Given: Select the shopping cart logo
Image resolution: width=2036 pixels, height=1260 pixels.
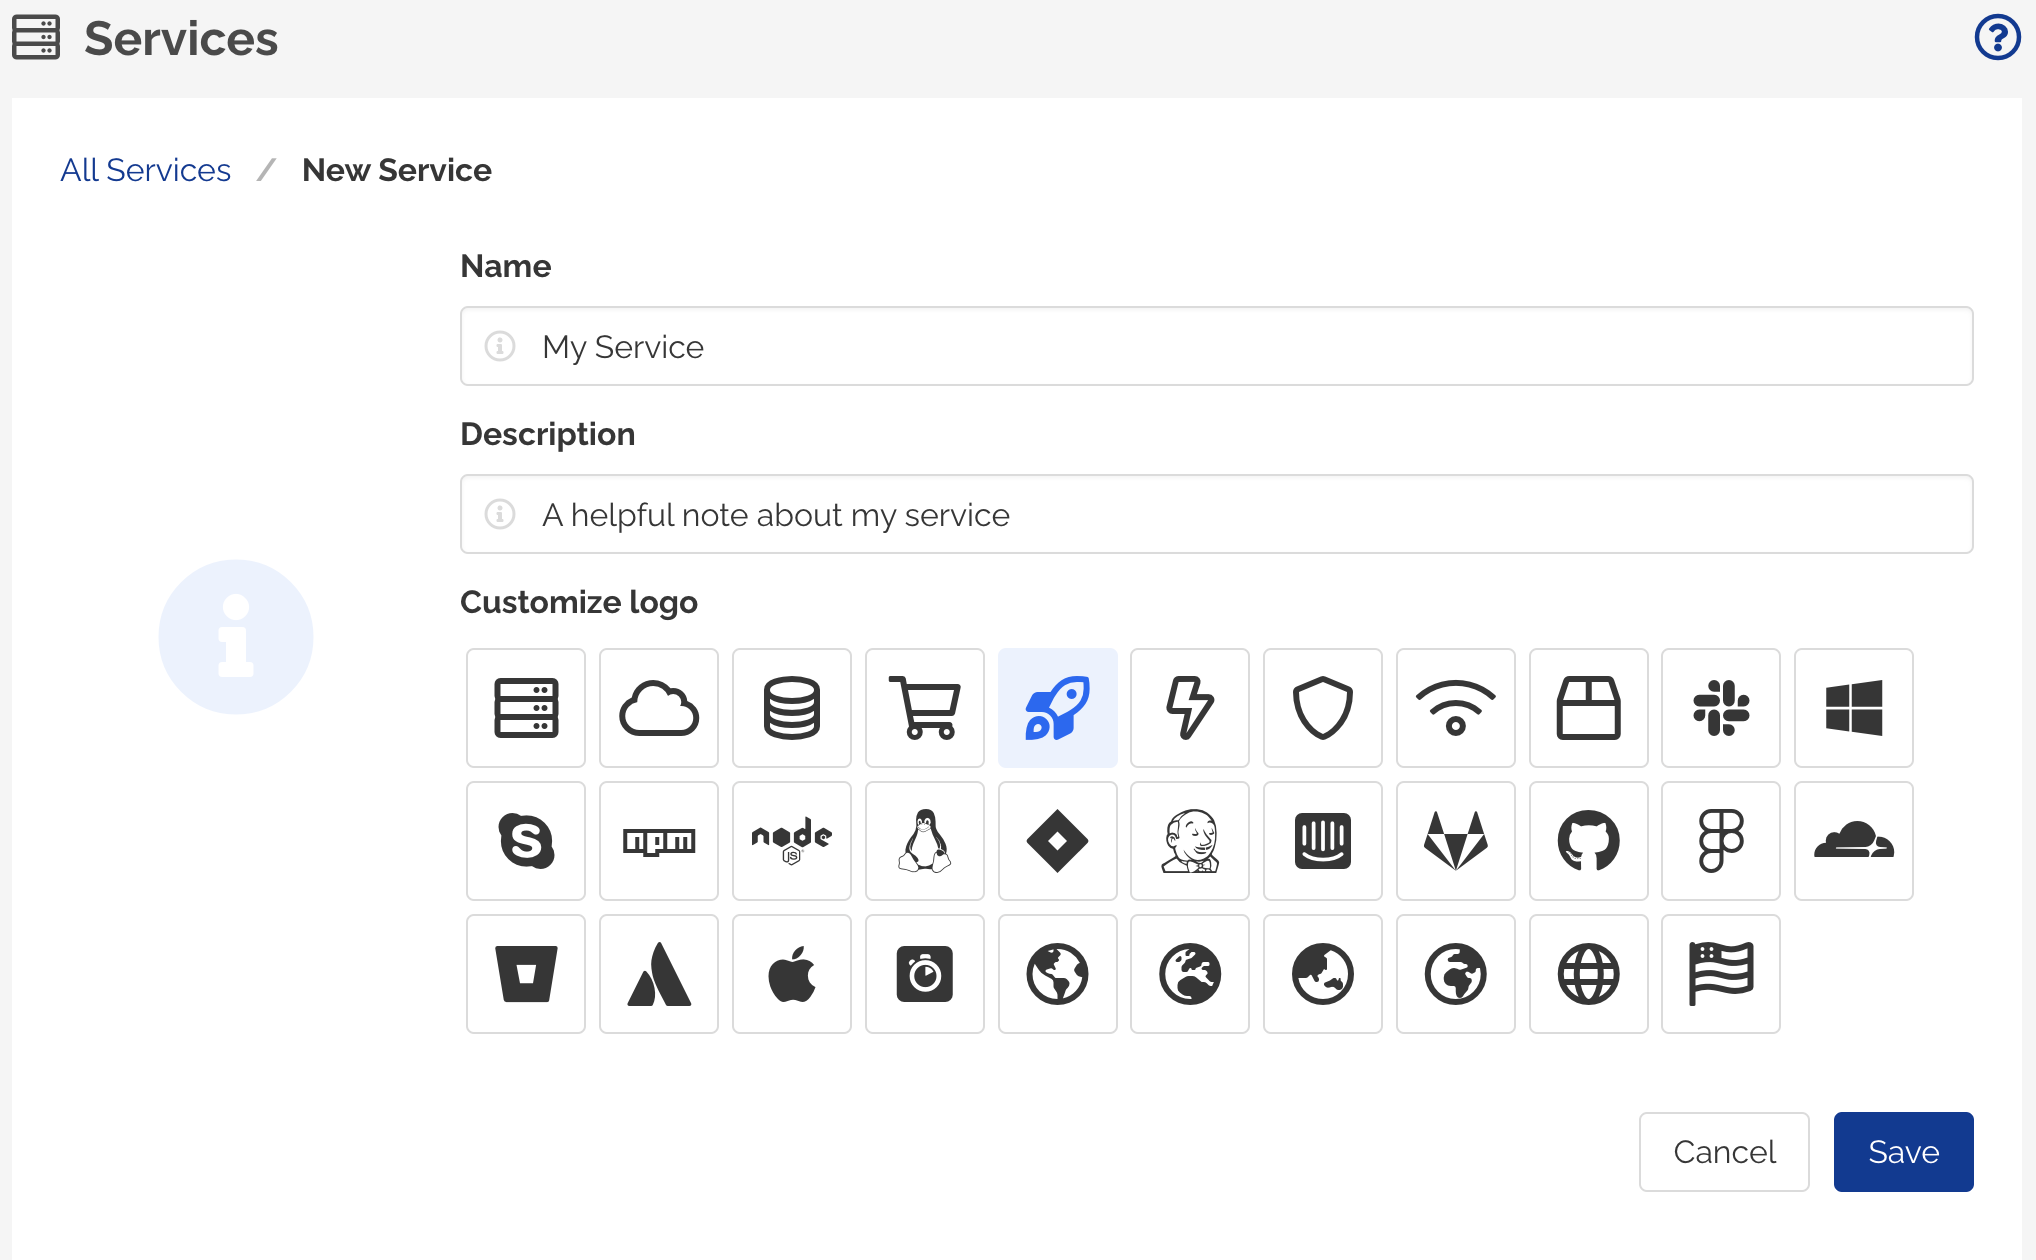Looking at the screenshot, I should pyautogui.click(x=924, y=708).
